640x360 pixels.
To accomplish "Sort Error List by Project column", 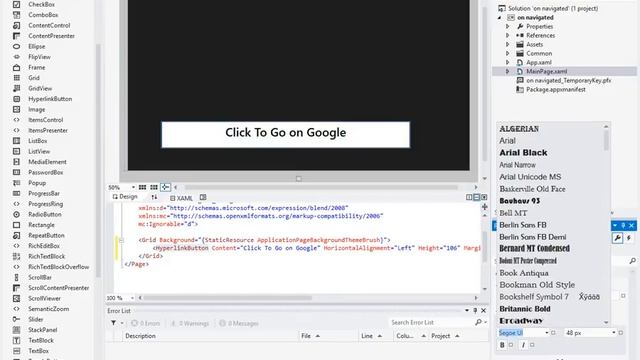I will coord(440,336).
